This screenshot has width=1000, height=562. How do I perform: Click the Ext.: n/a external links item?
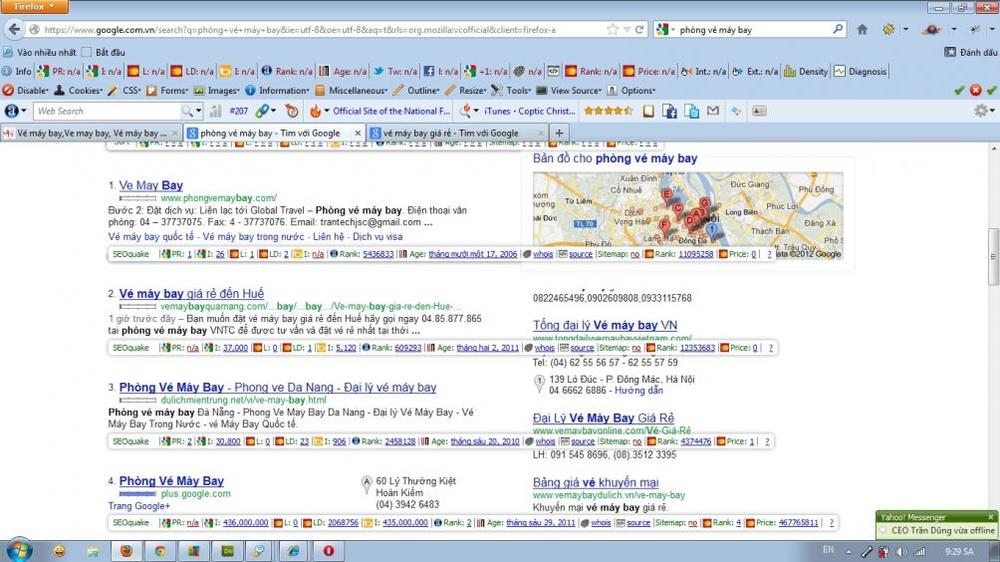pyautogui.click(x=755, y=71)
